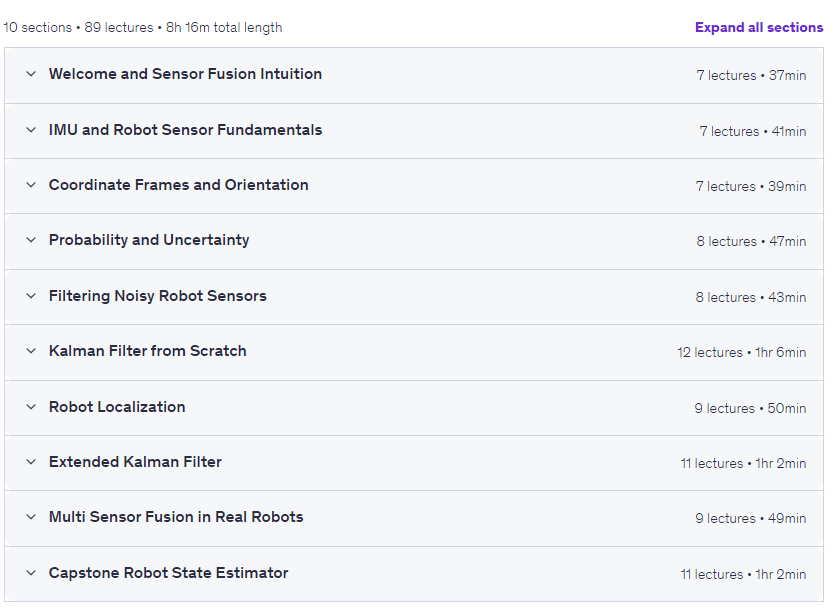
Task: Click the 9 lectures • 49min text
Action: pyautogui.click(x=751, y=518)
